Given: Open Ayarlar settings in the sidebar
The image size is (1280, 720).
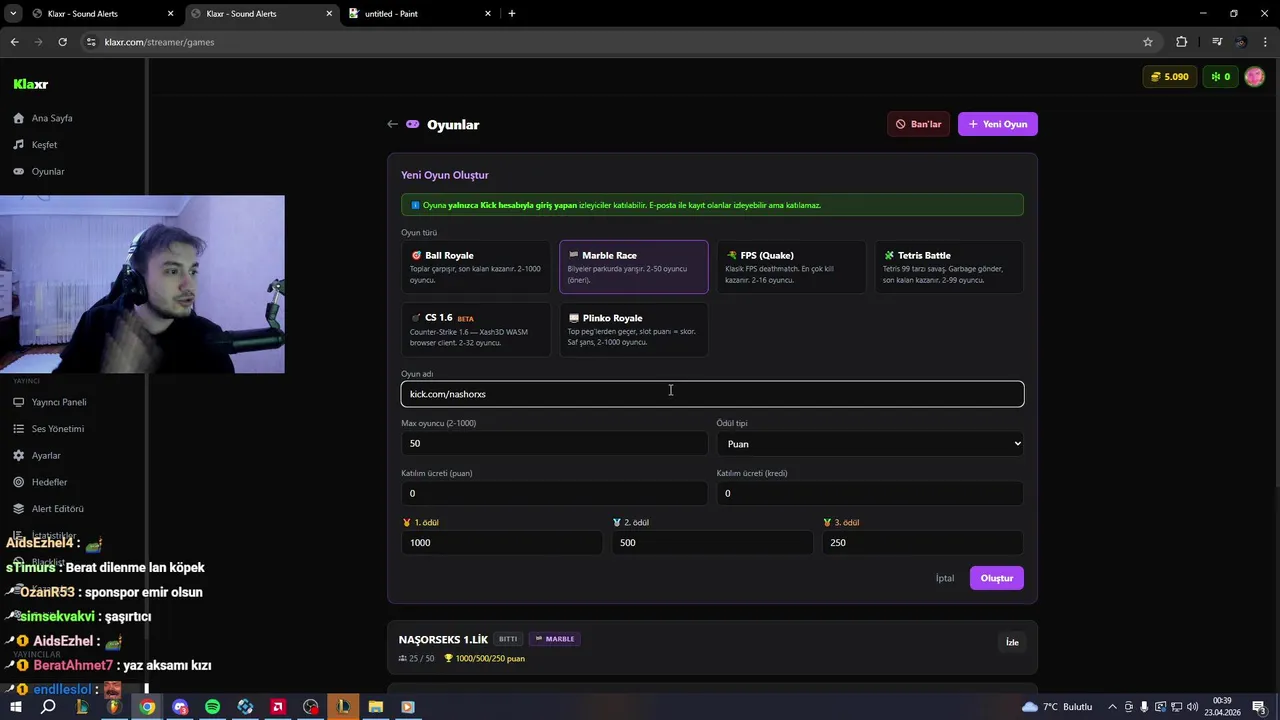Looking at the screenshot, I should pos(46,456).
